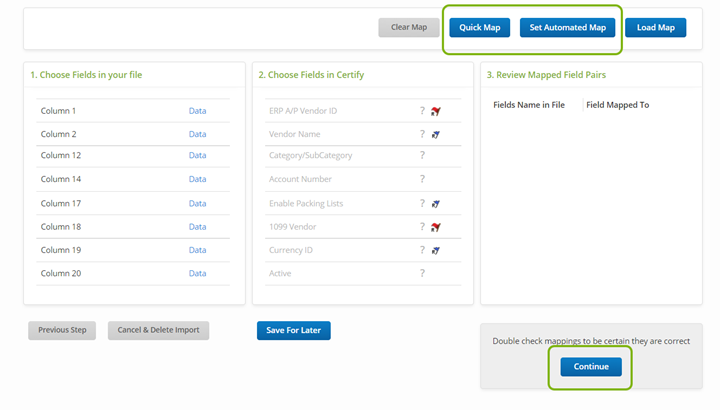Select Column 12 in file fields list
Image resolution: width=720 pixels, height=410 pixels.
click(61, 156)
